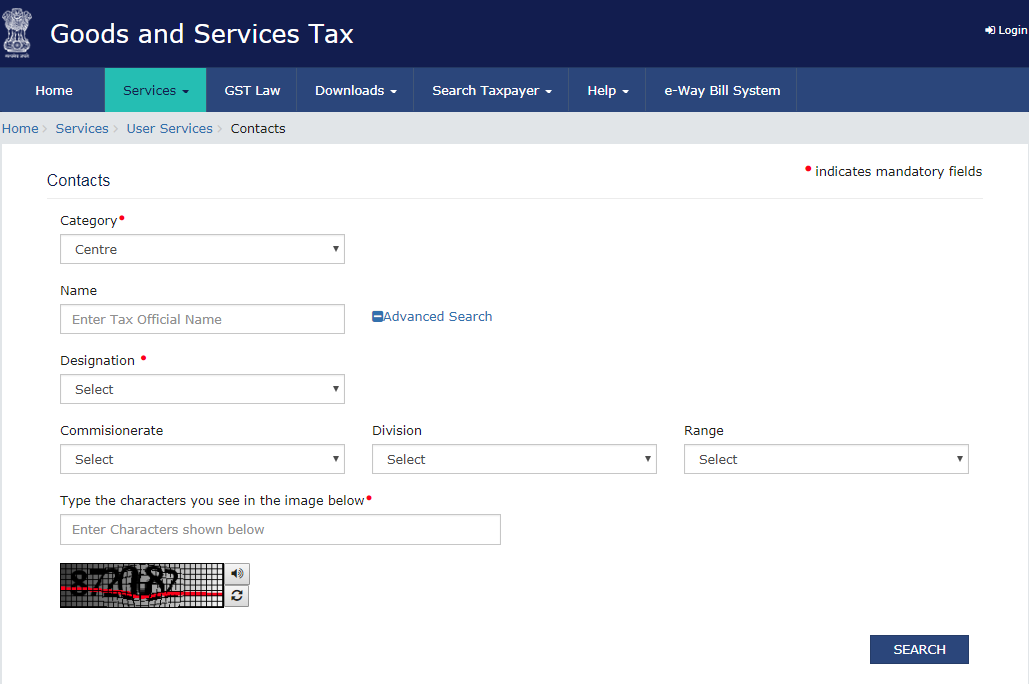Open the Login link
This screenshot has width=1029, height=684.
point(1006,30)
